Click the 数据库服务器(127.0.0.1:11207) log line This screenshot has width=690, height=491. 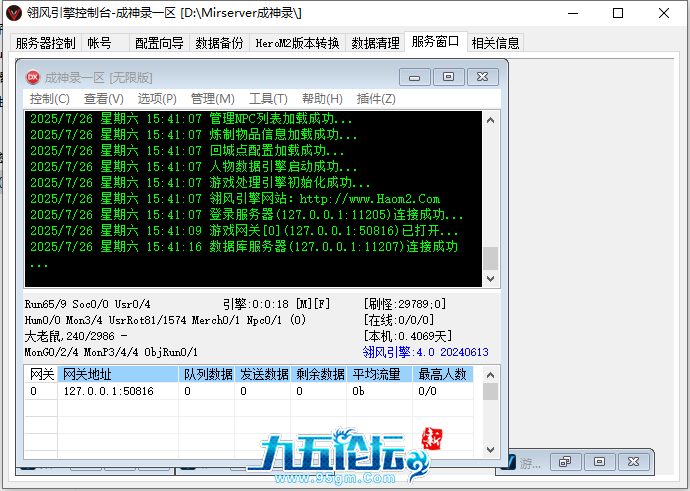tap(244, 247)
